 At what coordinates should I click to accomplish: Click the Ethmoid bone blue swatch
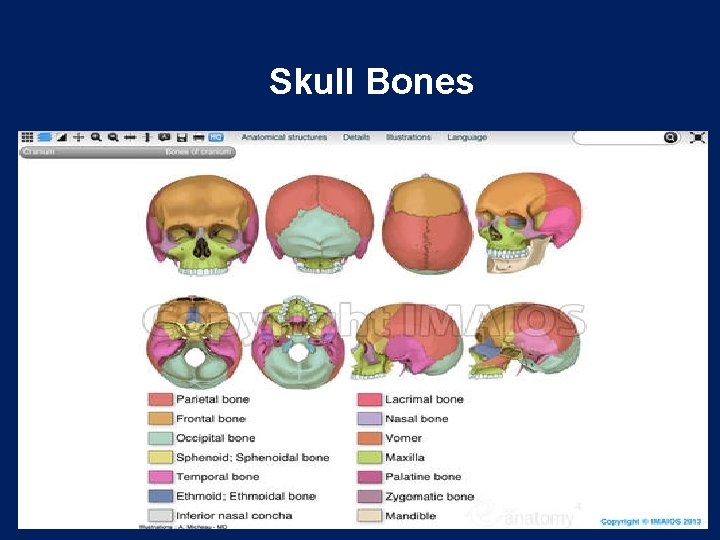tap(160, 496)
